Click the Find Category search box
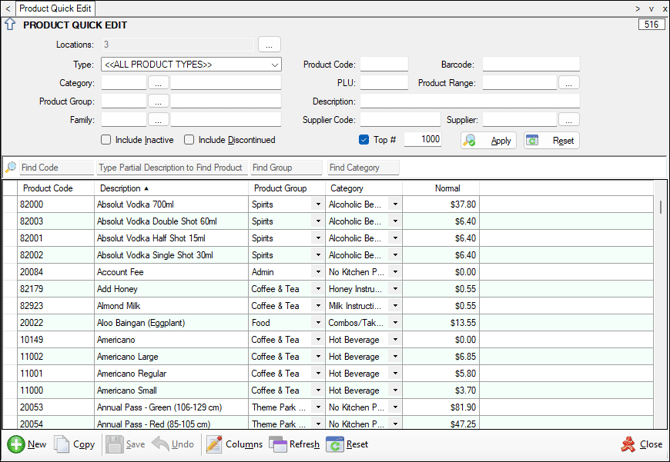This screenshot has width=670, height=462. point(364,168)
